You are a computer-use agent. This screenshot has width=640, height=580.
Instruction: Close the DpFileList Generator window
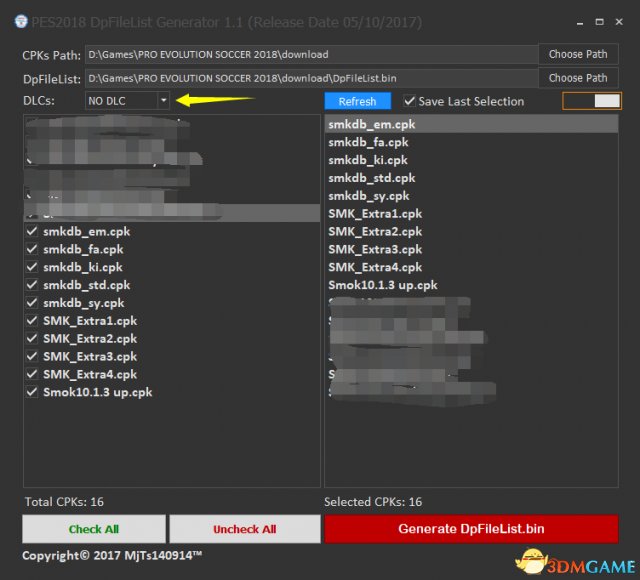619,22
